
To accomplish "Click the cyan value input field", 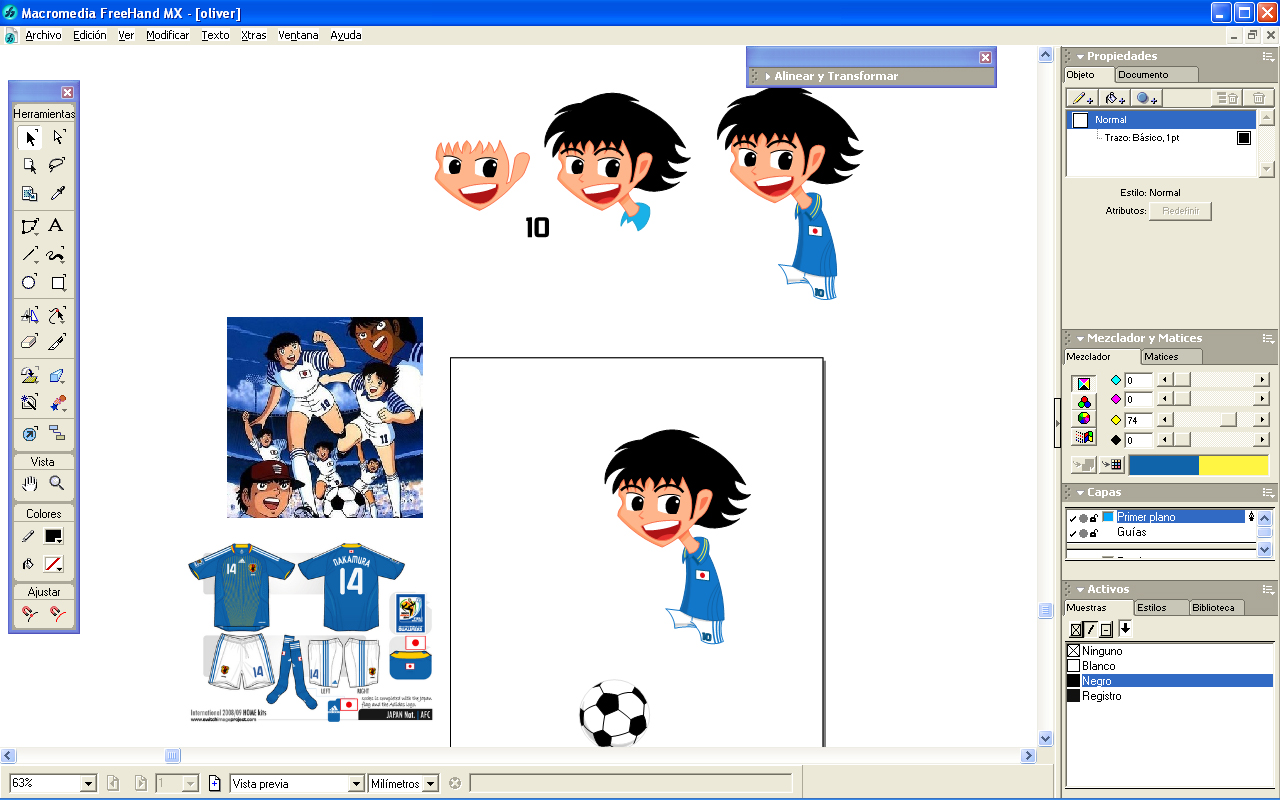I will (1138, 380).
